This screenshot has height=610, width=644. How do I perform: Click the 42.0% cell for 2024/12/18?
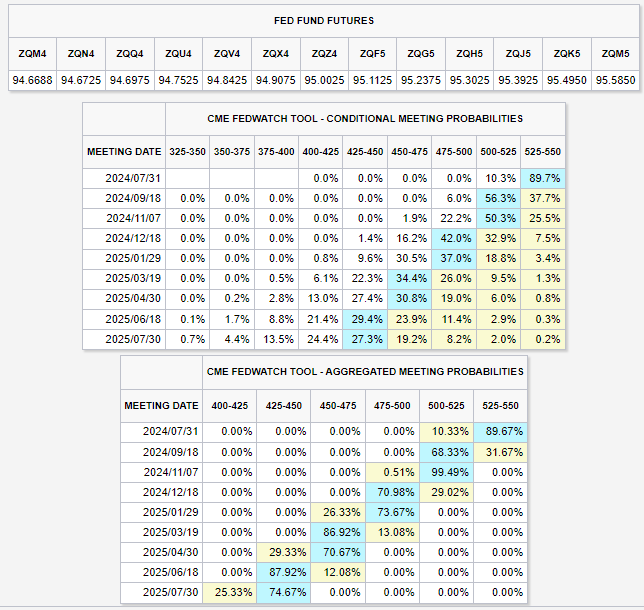coord(454,238)
